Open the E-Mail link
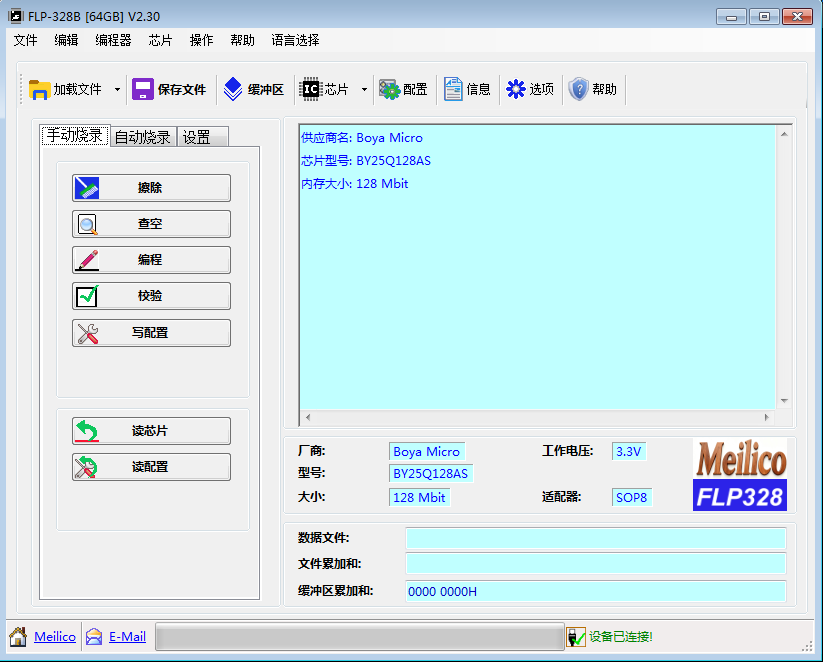 tap(128, 637)
